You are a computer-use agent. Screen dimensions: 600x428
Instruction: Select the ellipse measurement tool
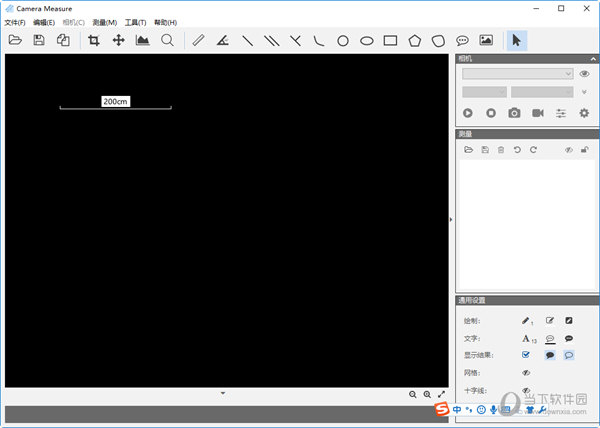pos(367,41)
